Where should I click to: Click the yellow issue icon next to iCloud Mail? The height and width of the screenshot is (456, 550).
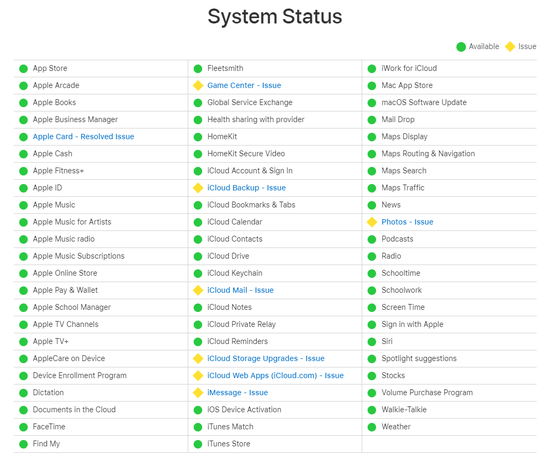[198, 290]
